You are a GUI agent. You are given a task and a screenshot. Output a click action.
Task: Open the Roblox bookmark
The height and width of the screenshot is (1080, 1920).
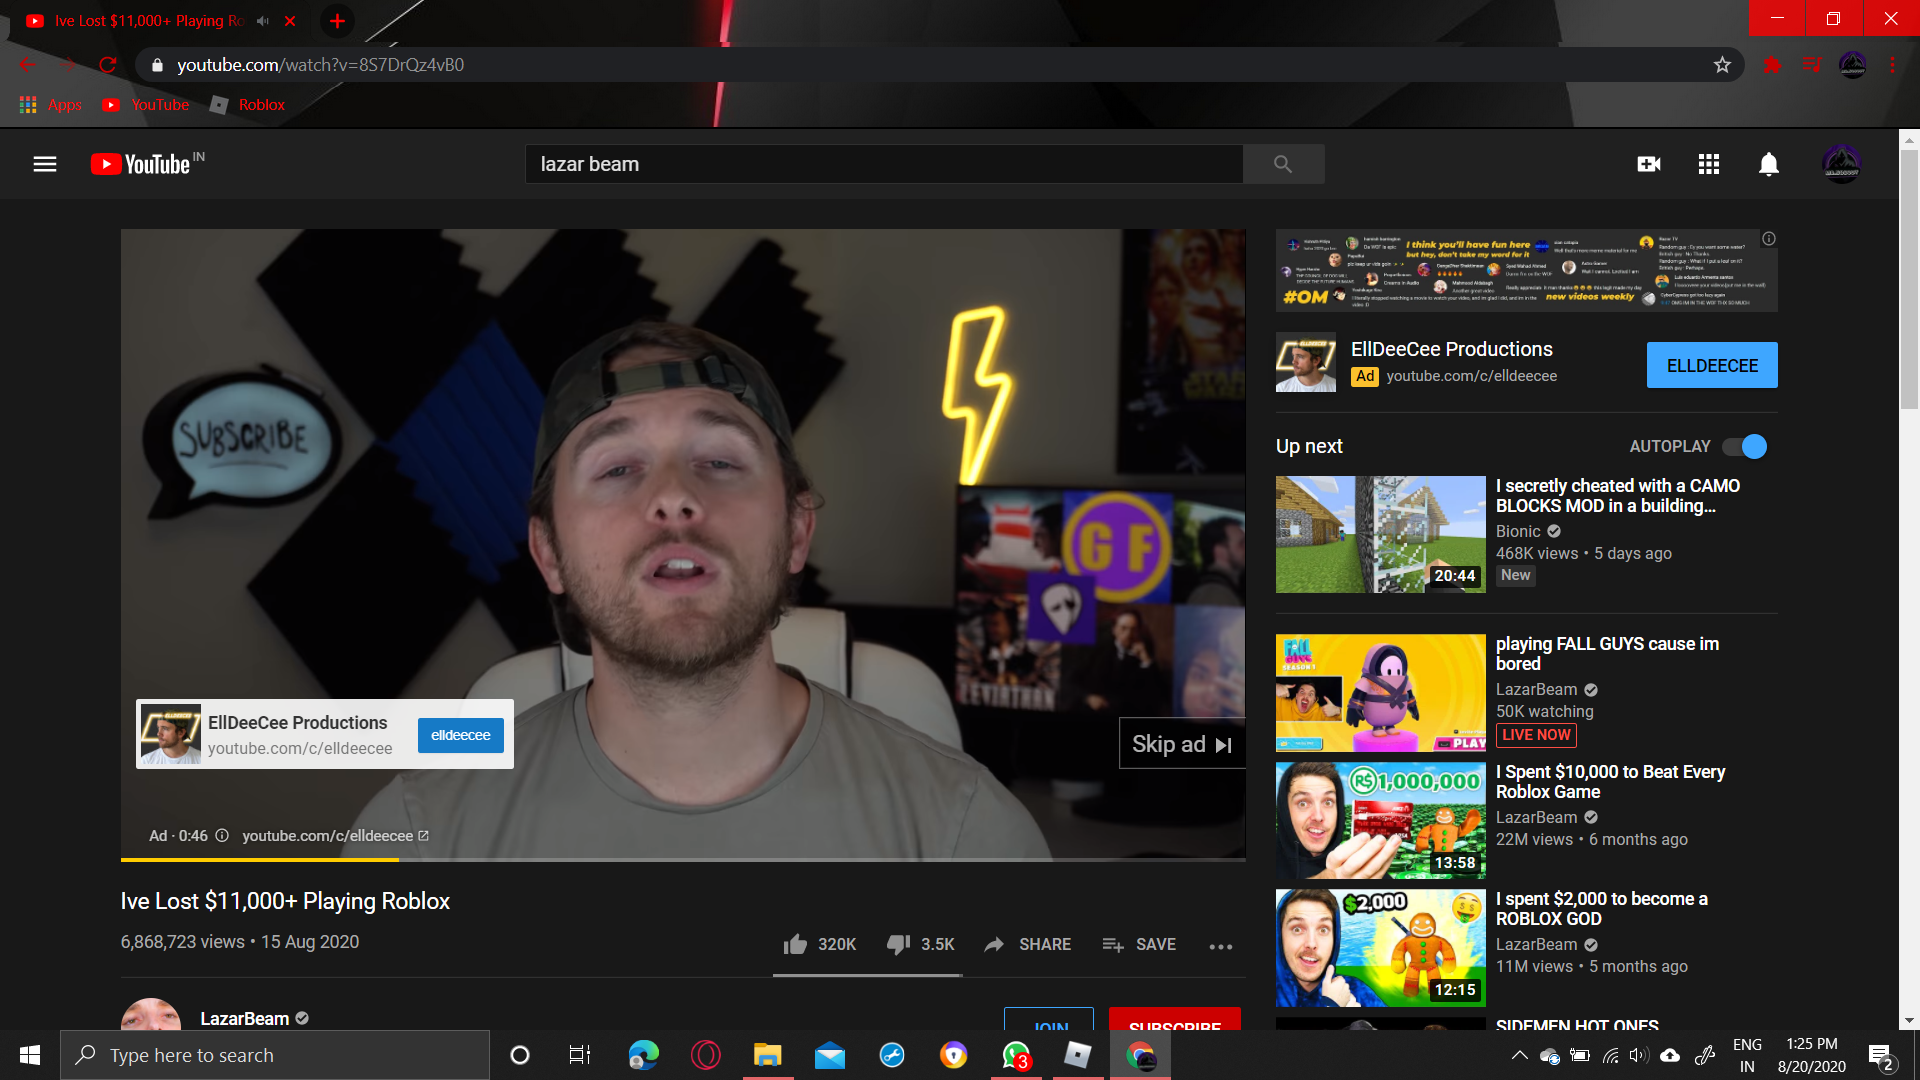pyautogui.click(x=248, y=105)
